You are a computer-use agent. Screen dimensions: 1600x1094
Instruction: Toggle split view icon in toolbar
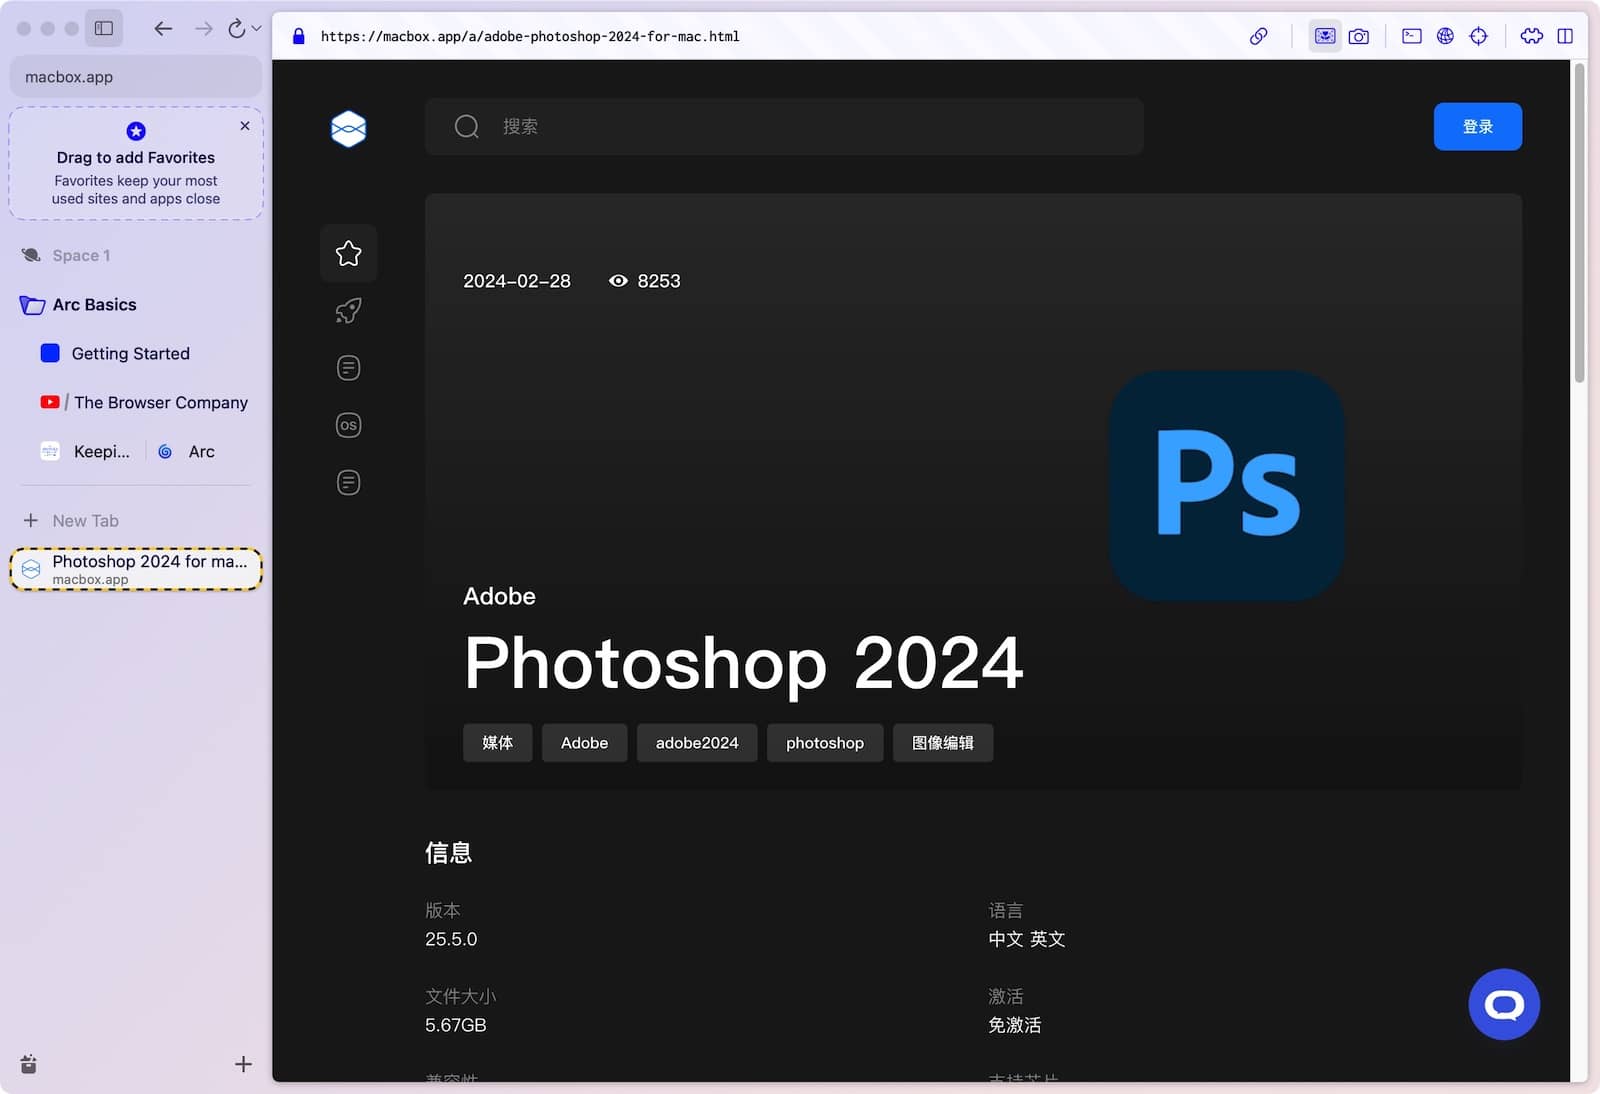[x=1565, y=36]
